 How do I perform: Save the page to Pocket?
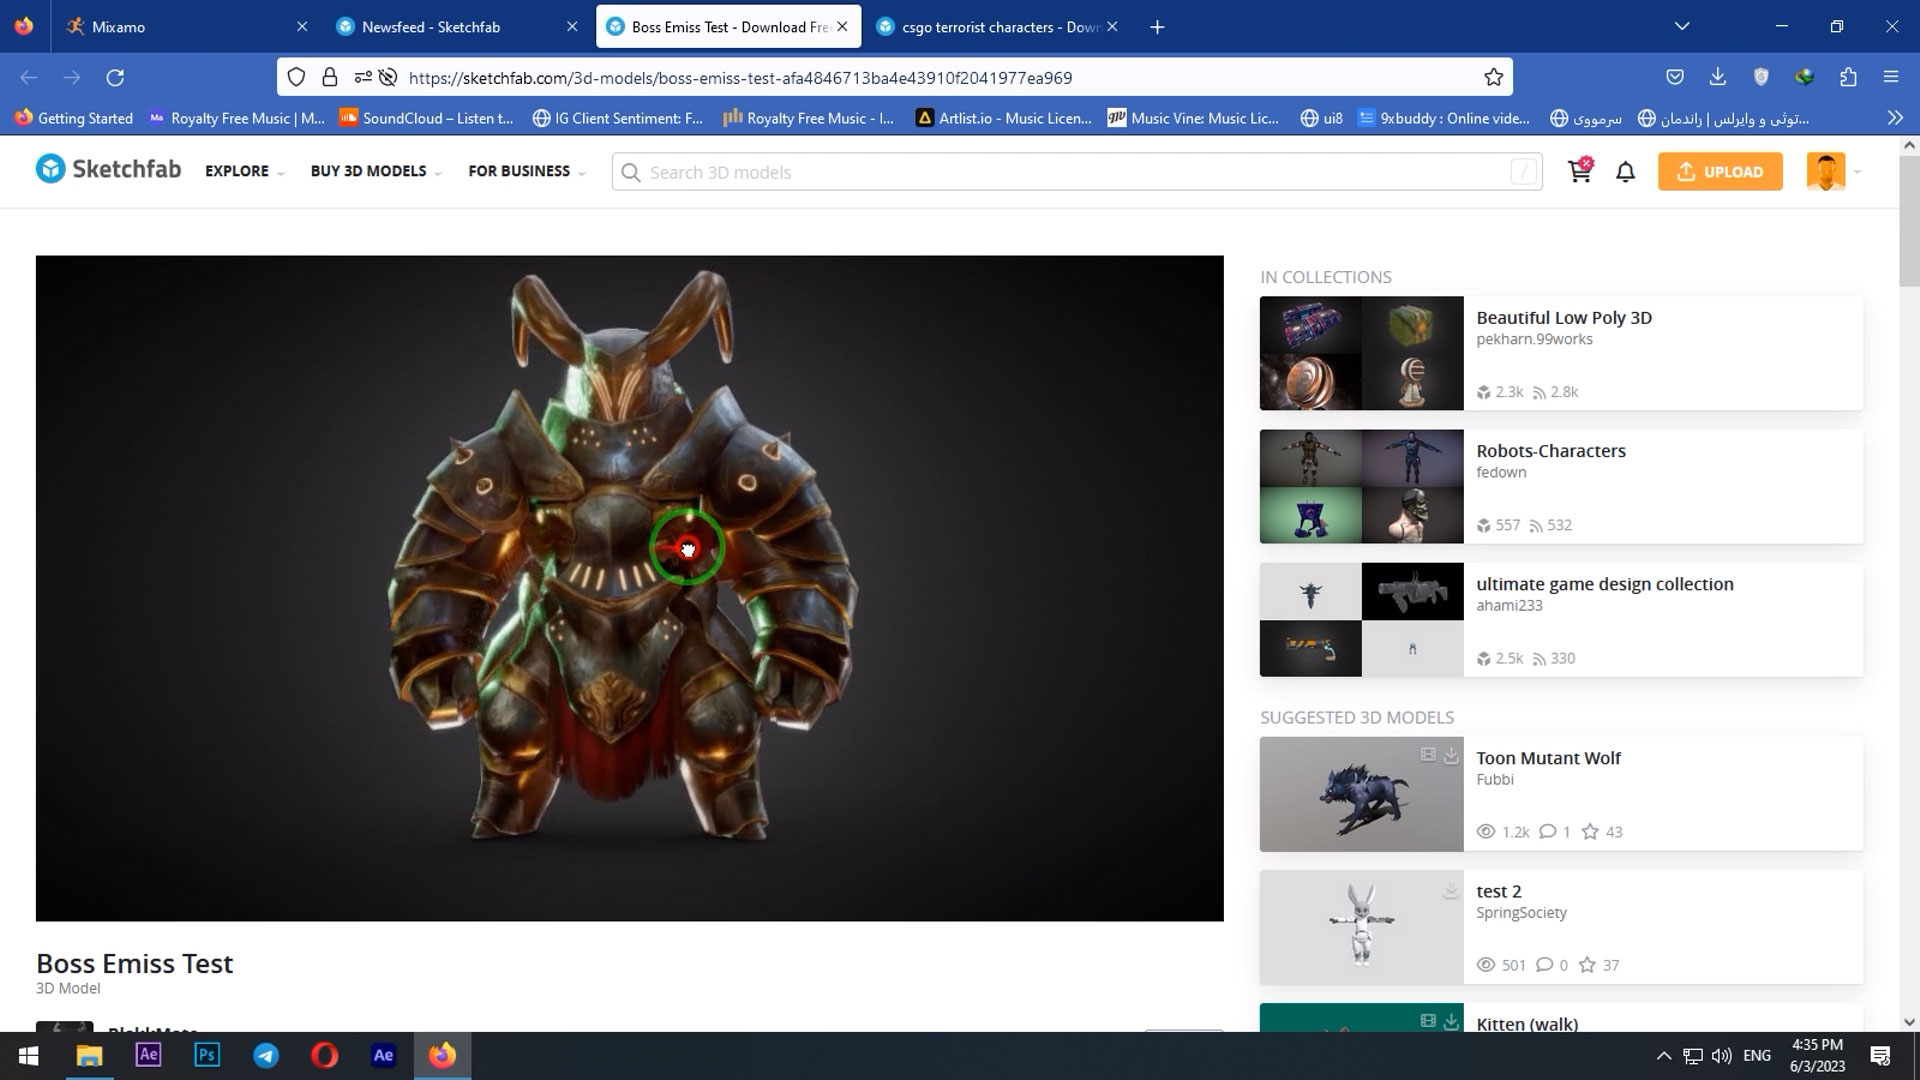click(x=1675, y=77)
